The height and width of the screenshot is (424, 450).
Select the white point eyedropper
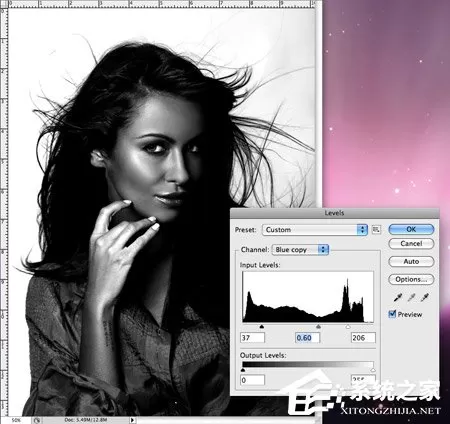tap(425, 297)
